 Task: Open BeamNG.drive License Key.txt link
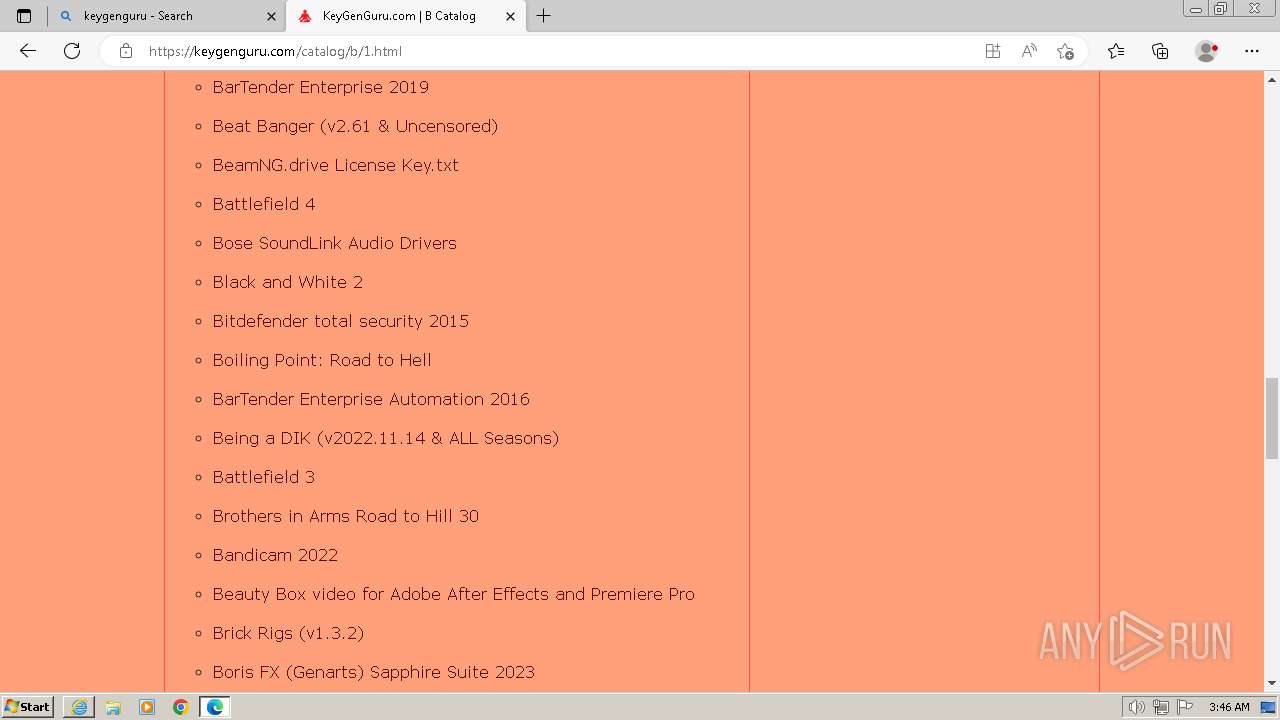(335, 165)
